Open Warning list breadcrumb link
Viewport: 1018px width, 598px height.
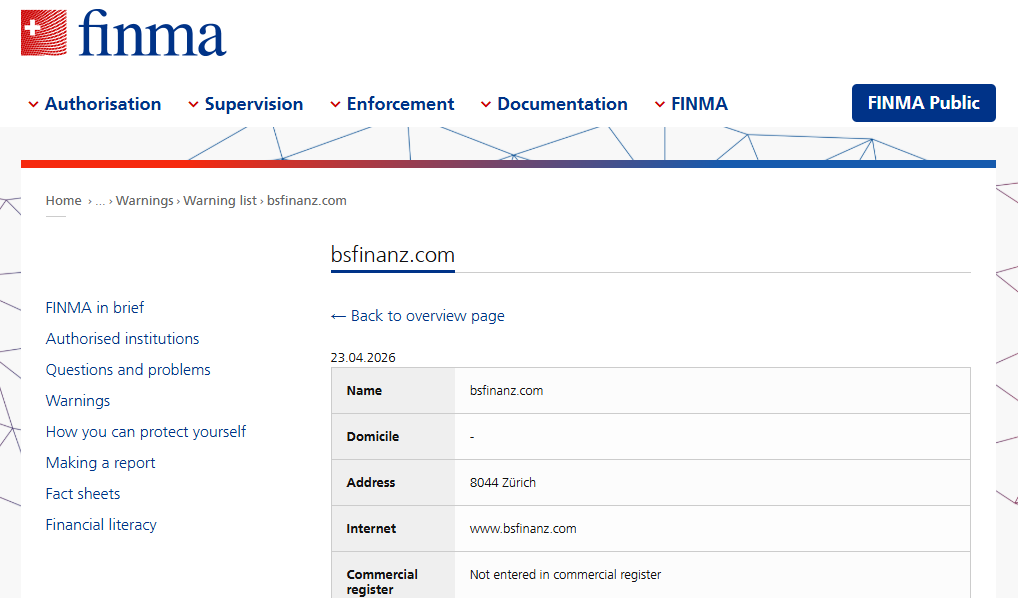[x=220, y=201]
